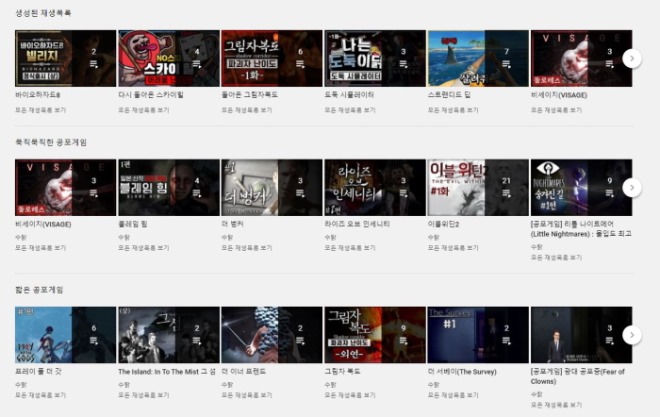
Task: Open the 스트랜디드 딥 title link
Action: (449, 95)
